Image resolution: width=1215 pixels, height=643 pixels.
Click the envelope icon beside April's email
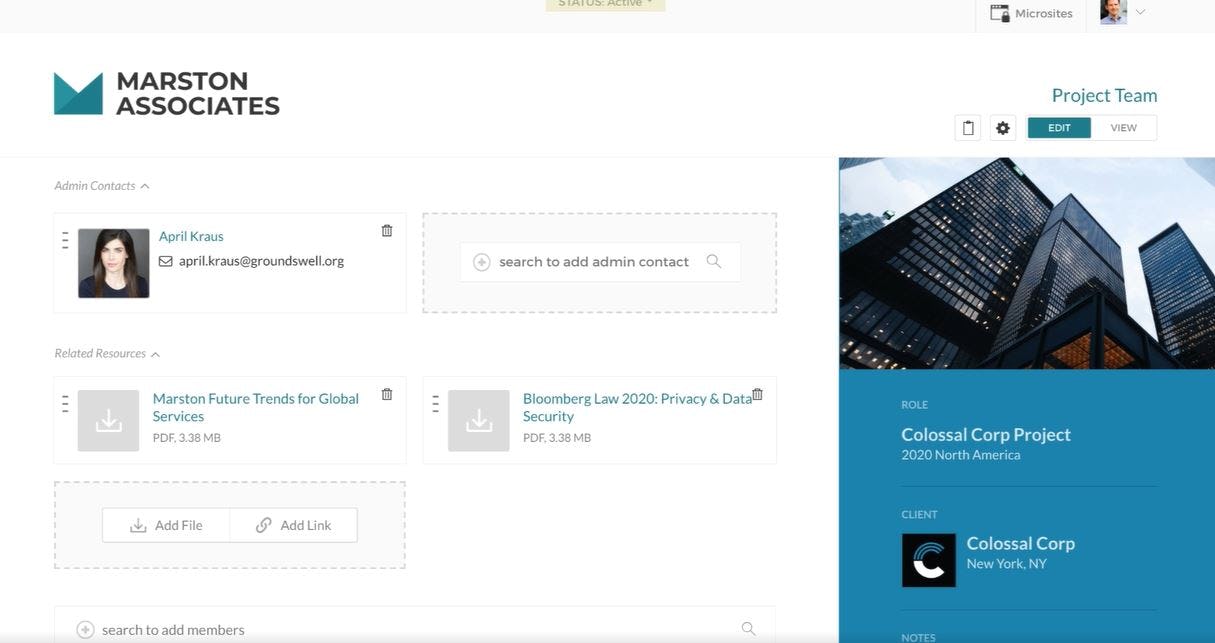tap(164, 259)
